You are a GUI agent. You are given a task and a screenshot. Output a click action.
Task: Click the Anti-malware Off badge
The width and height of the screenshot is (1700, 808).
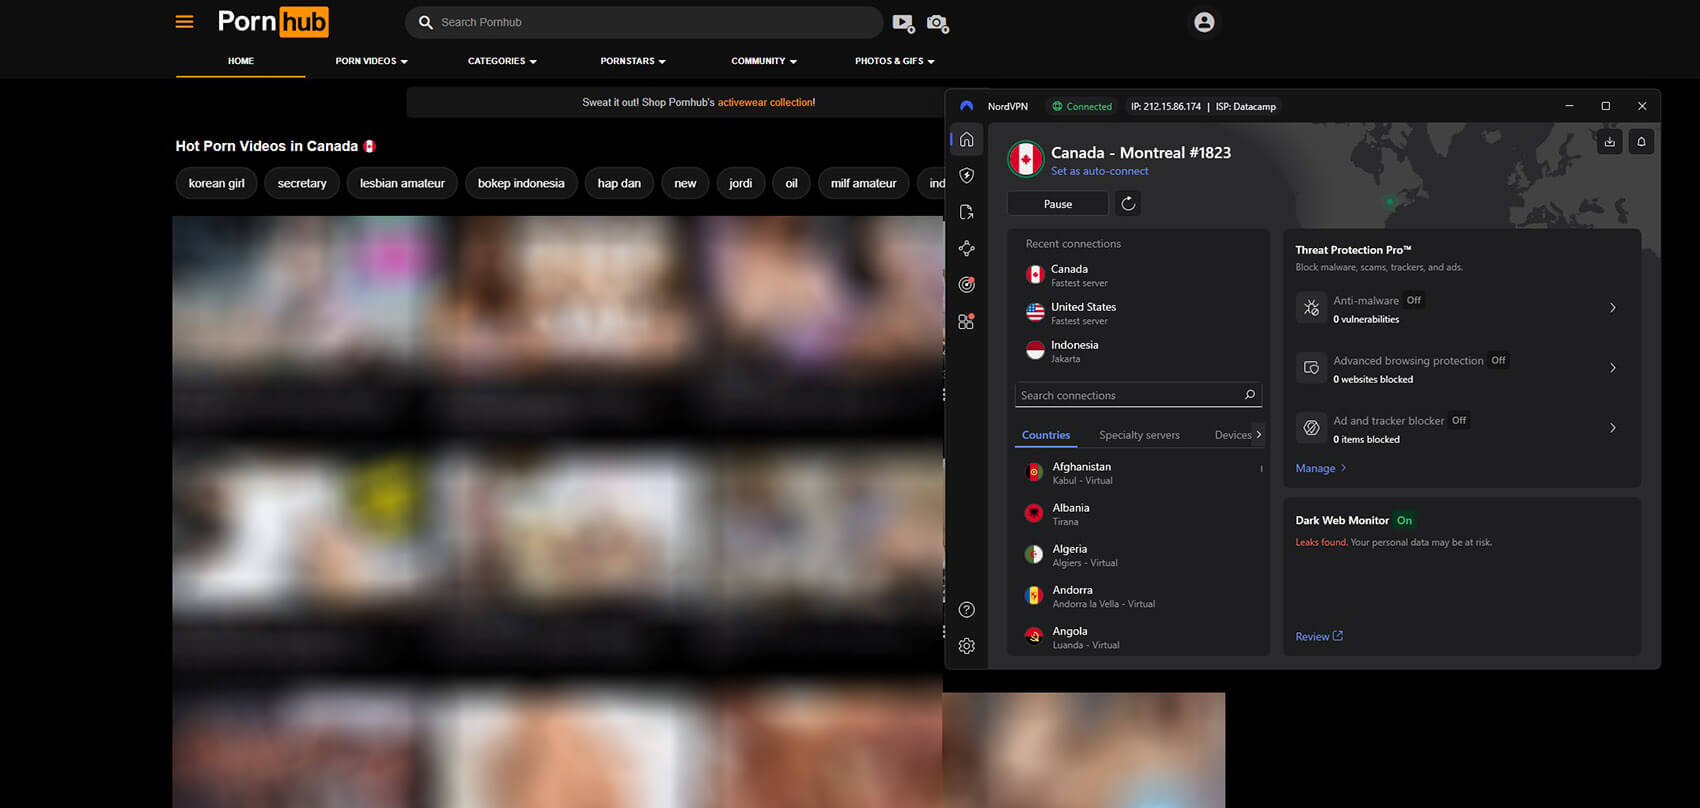[x=1413, y=300]
